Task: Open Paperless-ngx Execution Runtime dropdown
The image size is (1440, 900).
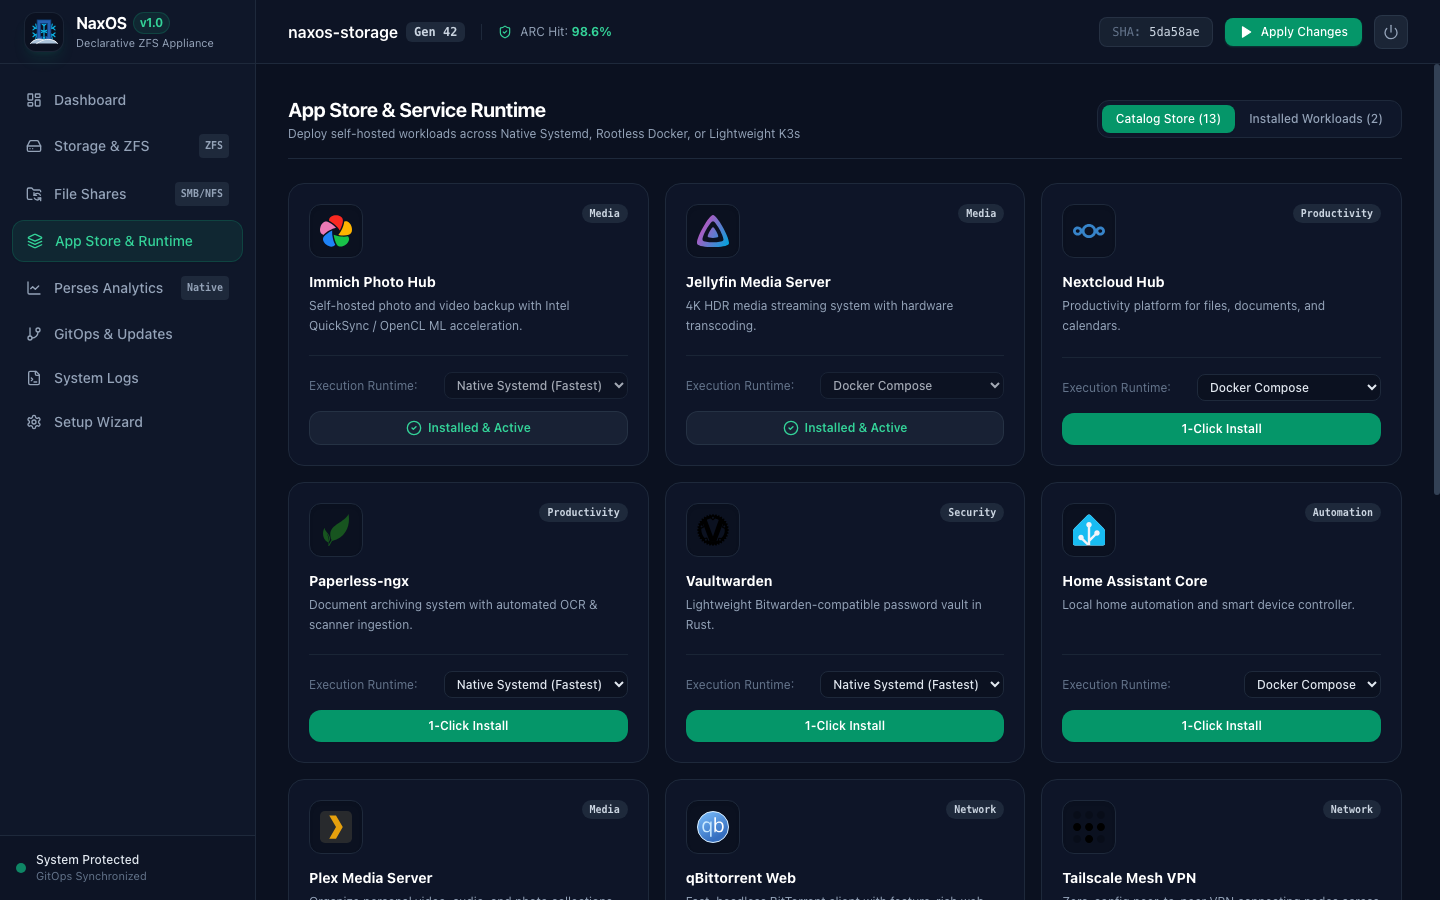Action: (x=536, y=685)
